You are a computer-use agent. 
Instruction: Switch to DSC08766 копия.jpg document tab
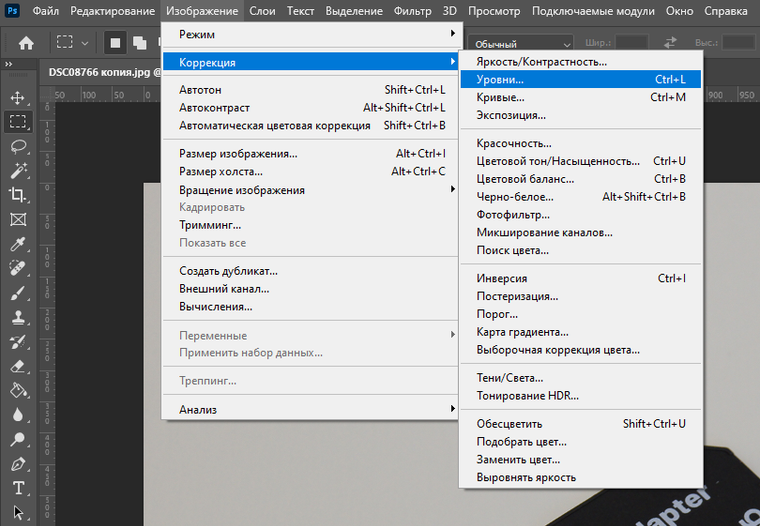click(x=100, y=72)
